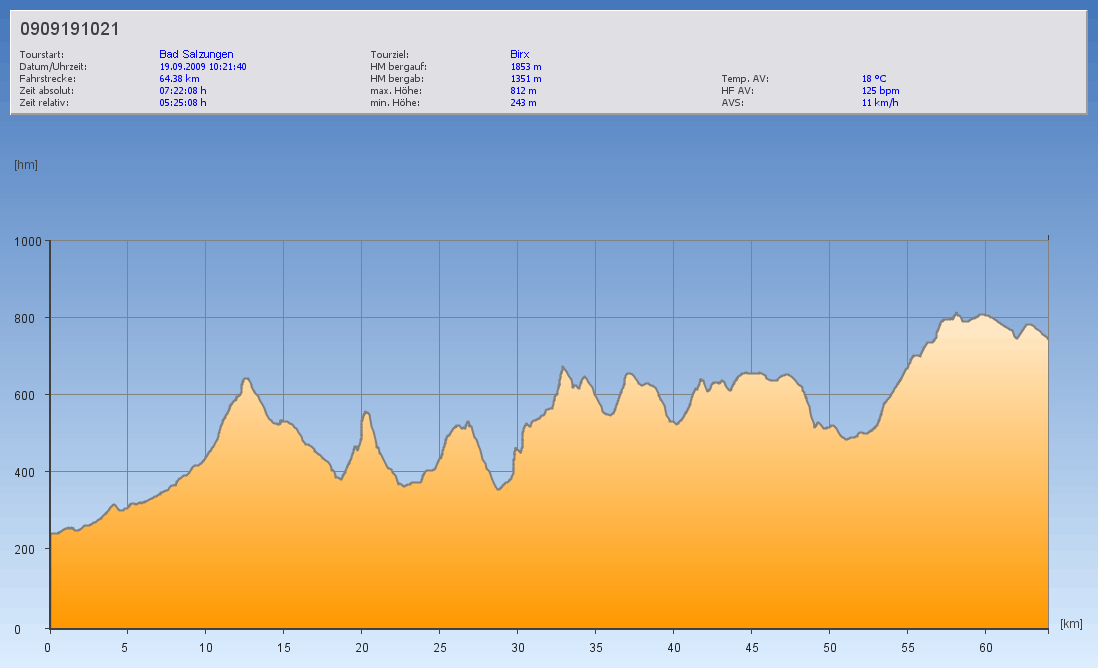The height and width of the screenshot is (668, 1098).
Task: Click the 60 km tick label
Action: 986,647
